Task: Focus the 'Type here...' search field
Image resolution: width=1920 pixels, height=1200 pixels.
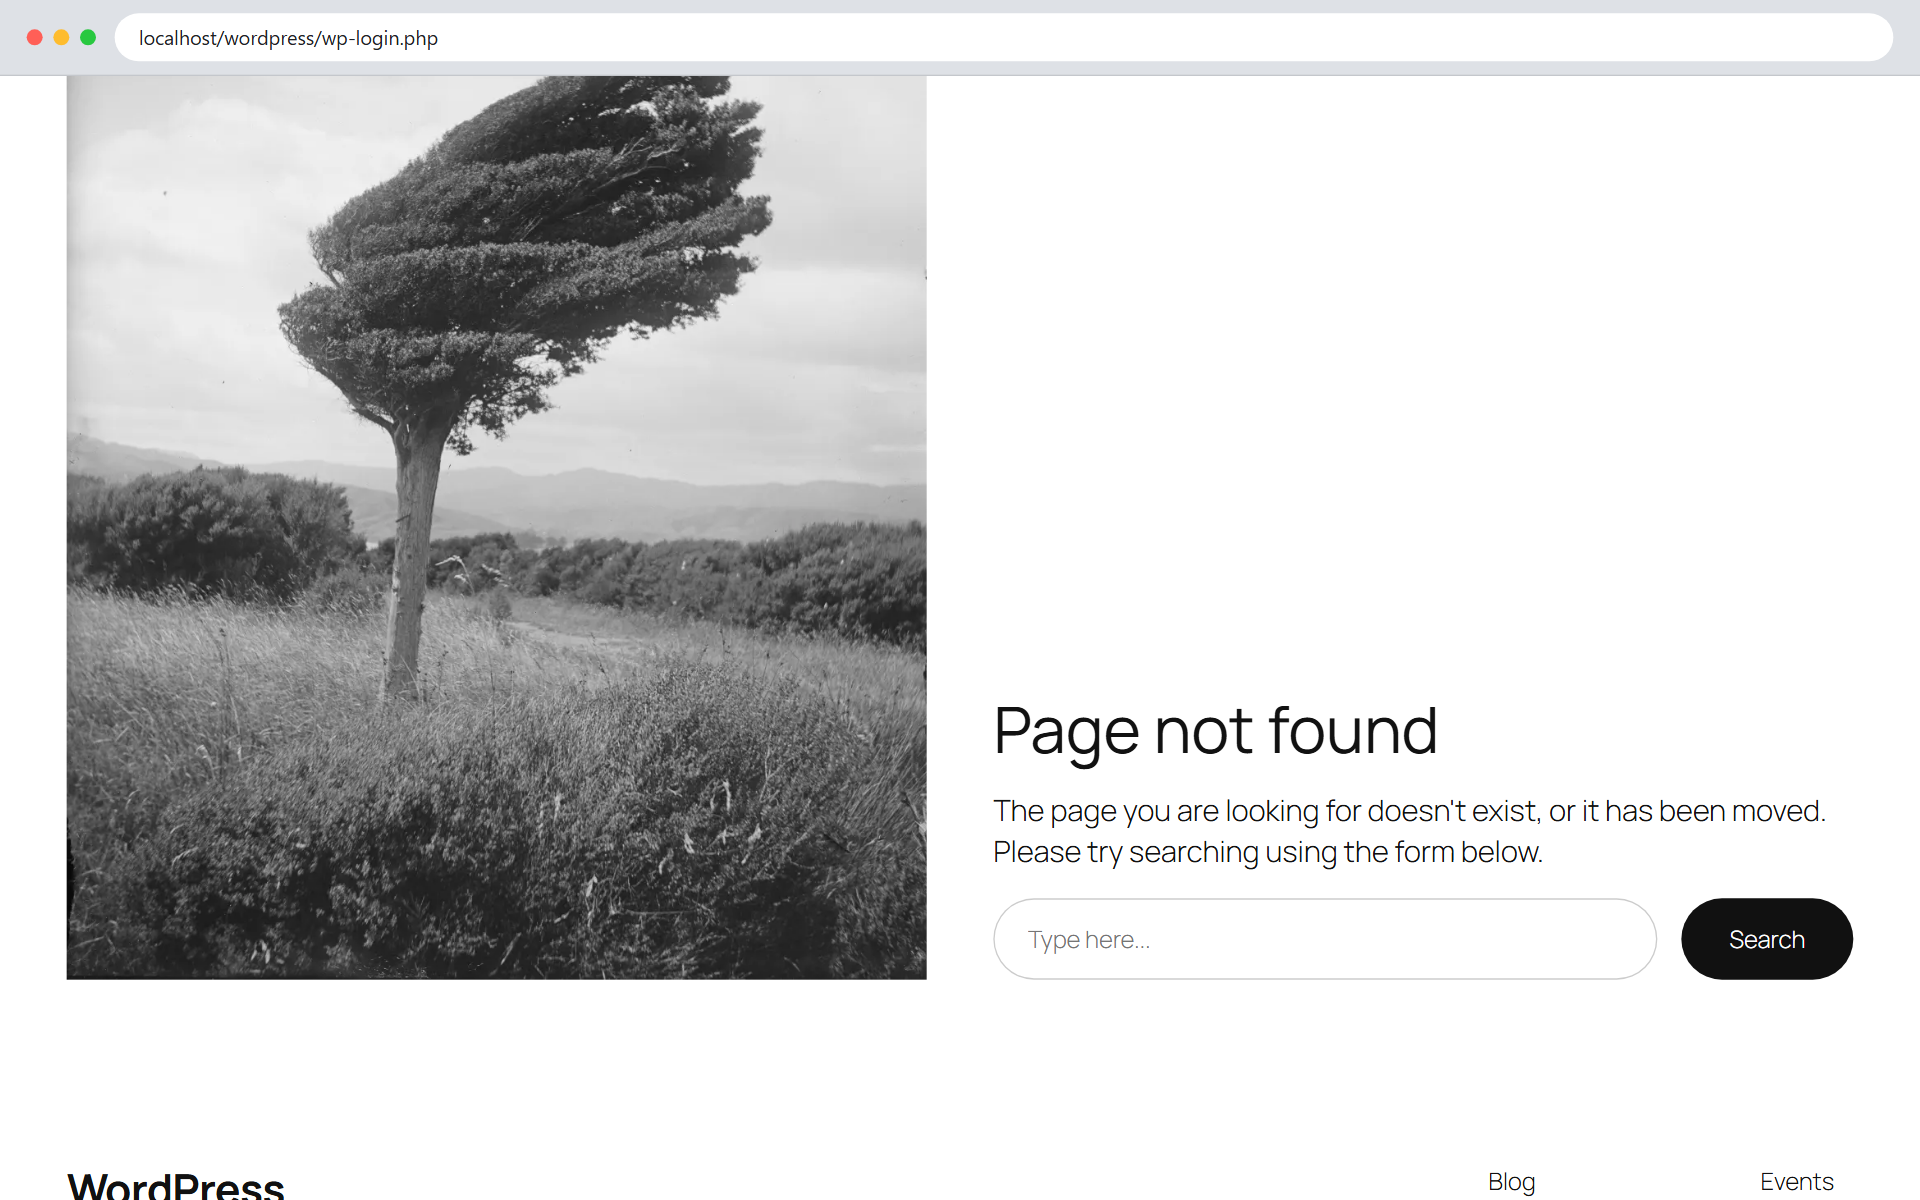Action: coord(1325,939)
